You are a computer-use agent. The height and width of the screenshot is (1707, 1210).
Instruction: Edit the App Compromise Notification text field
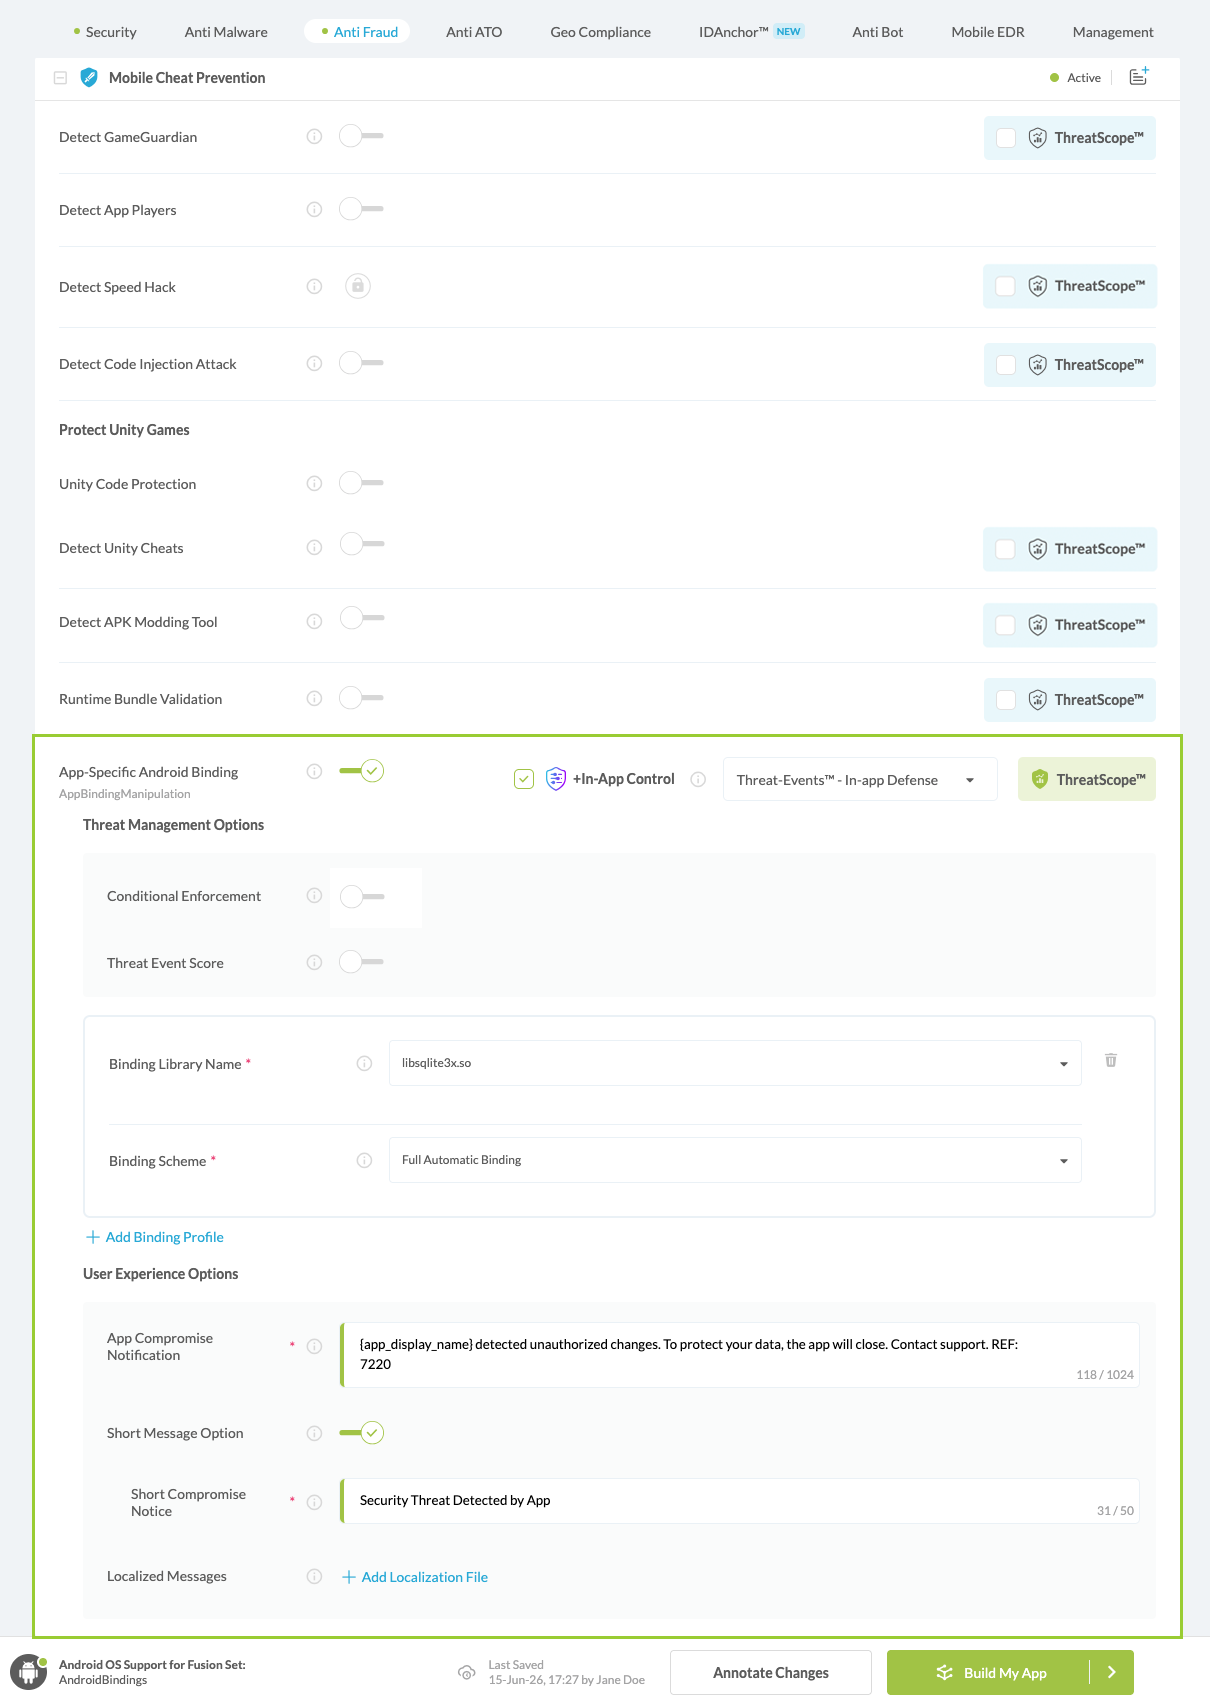tap(740, 1355)
